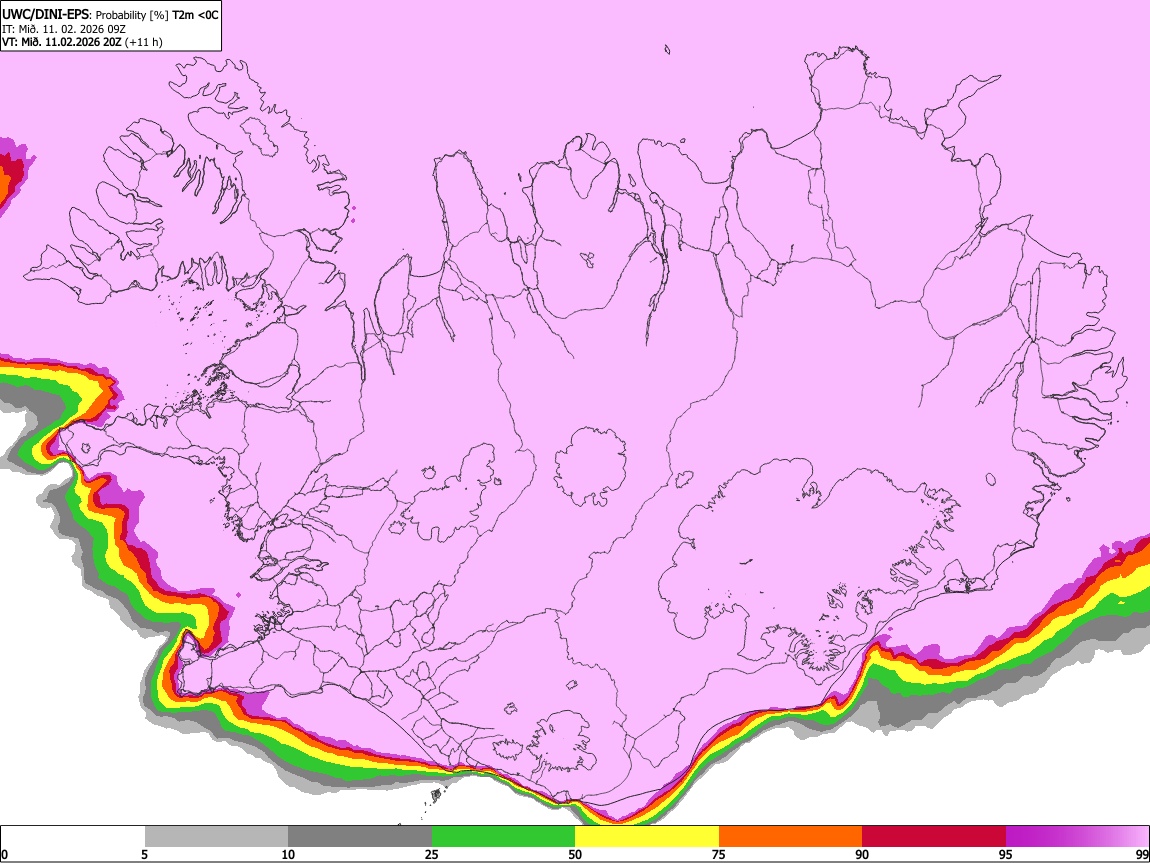Click the legend tick label '99'
The height and width of the screenshot is (863, 1150).
pos(1142,855)
